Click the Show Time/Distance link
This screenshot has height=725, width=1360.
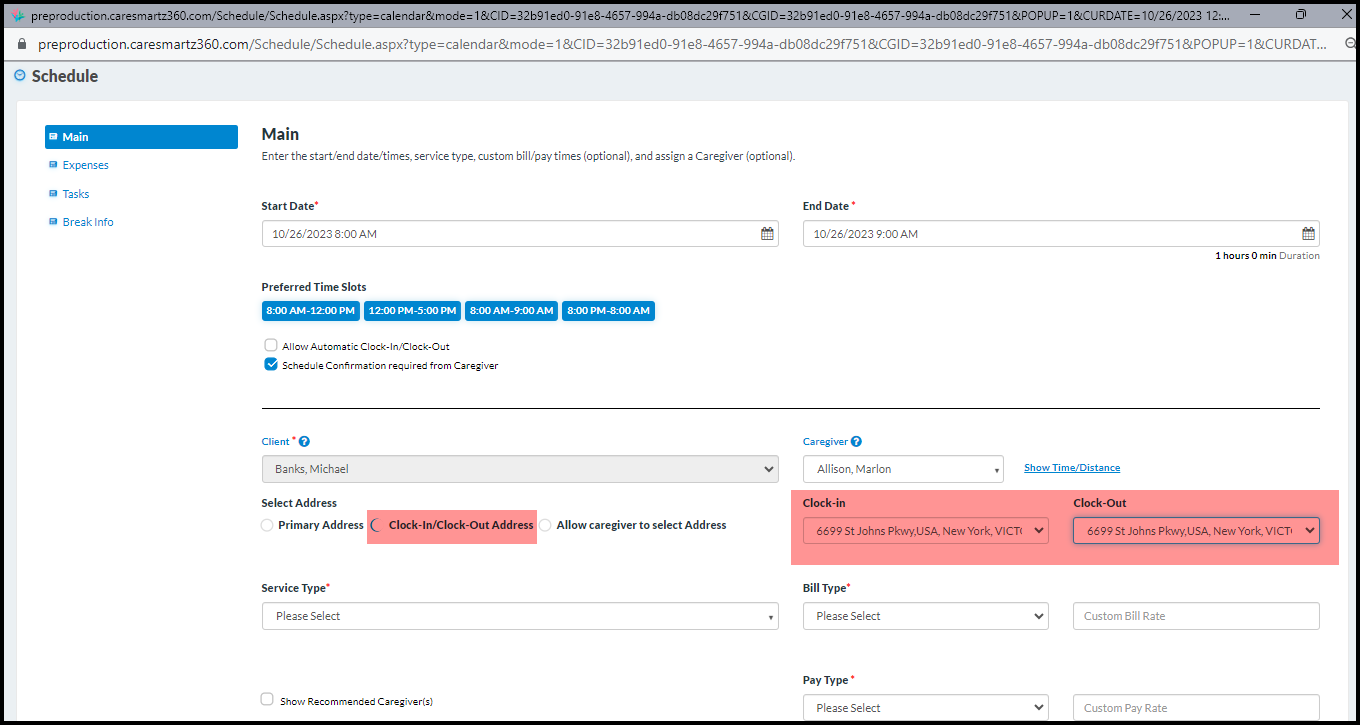pos(1071,468)
